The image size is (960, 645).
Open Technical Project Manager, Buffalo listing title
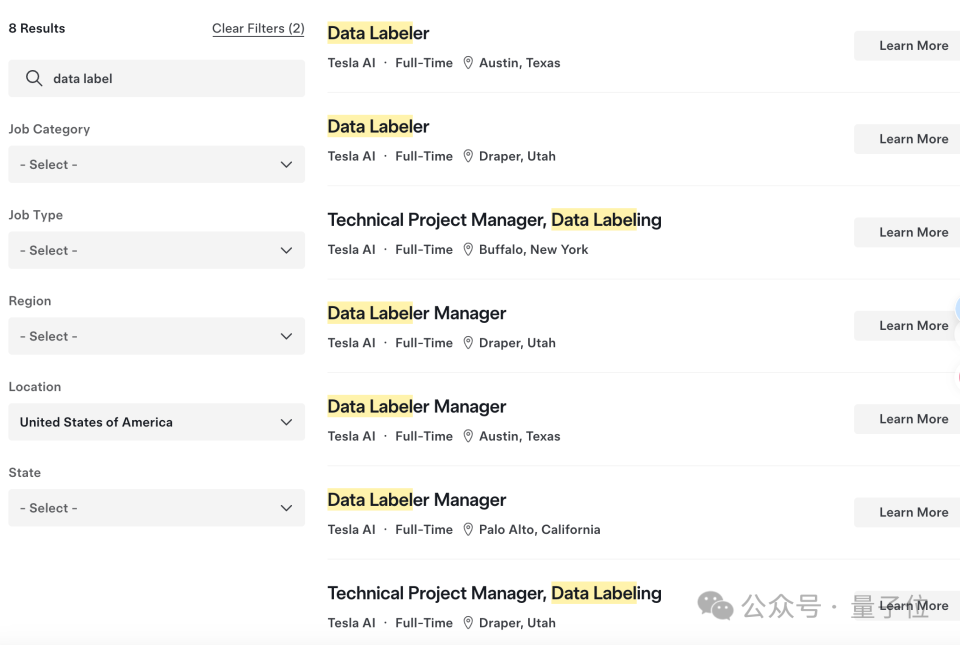click(x=494, y=220)
